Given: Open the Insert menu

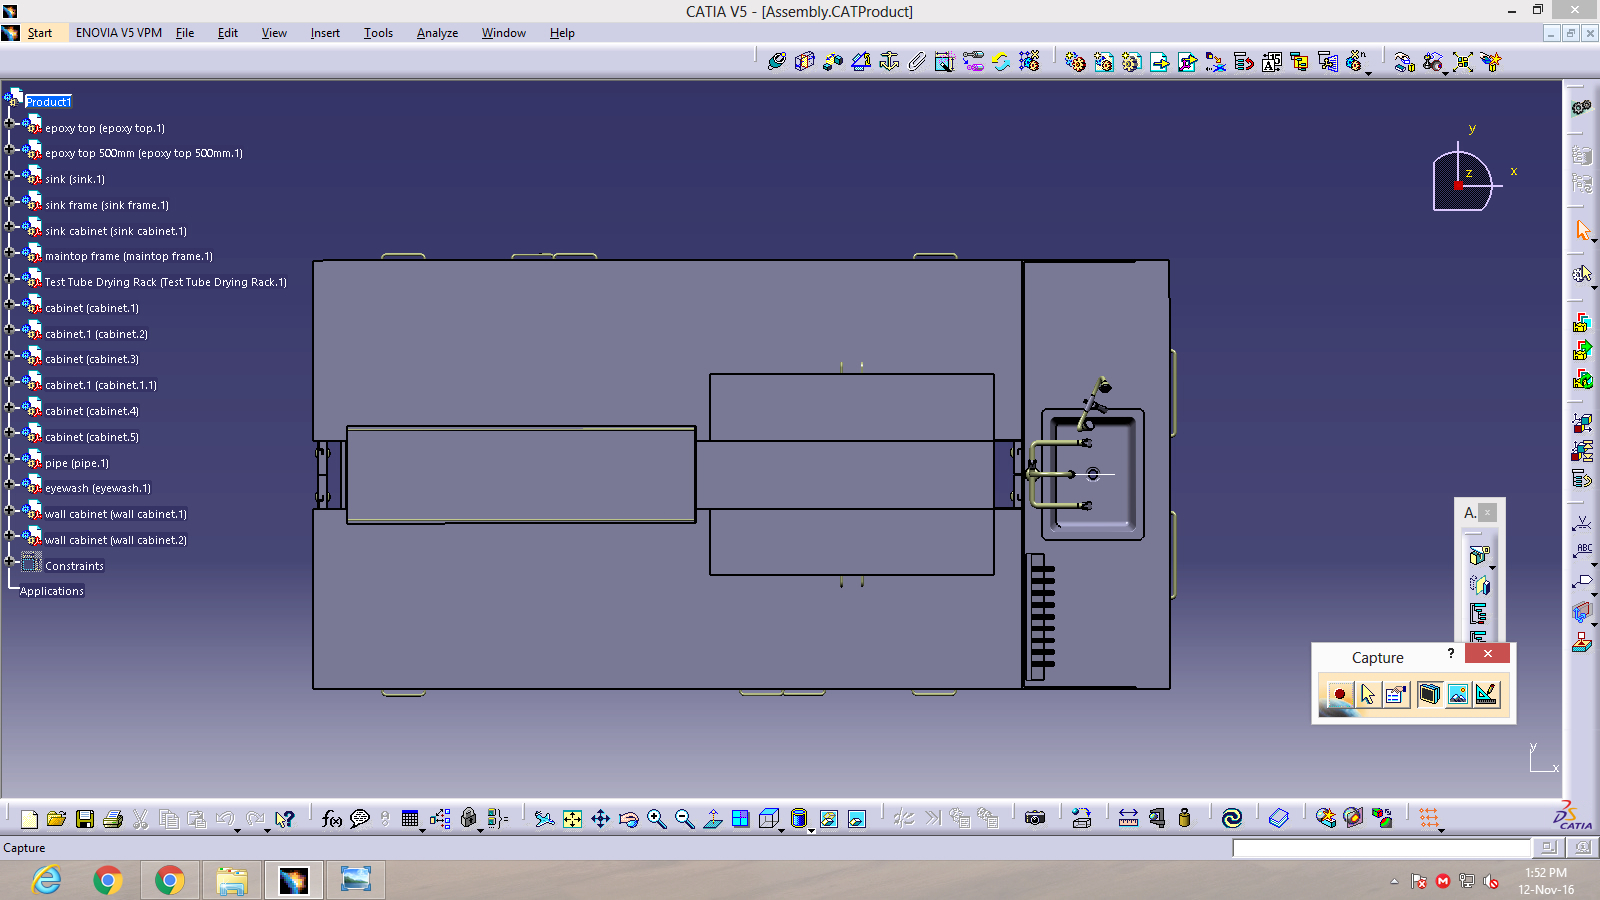Looking at the screenshot, I should [325, 33].
